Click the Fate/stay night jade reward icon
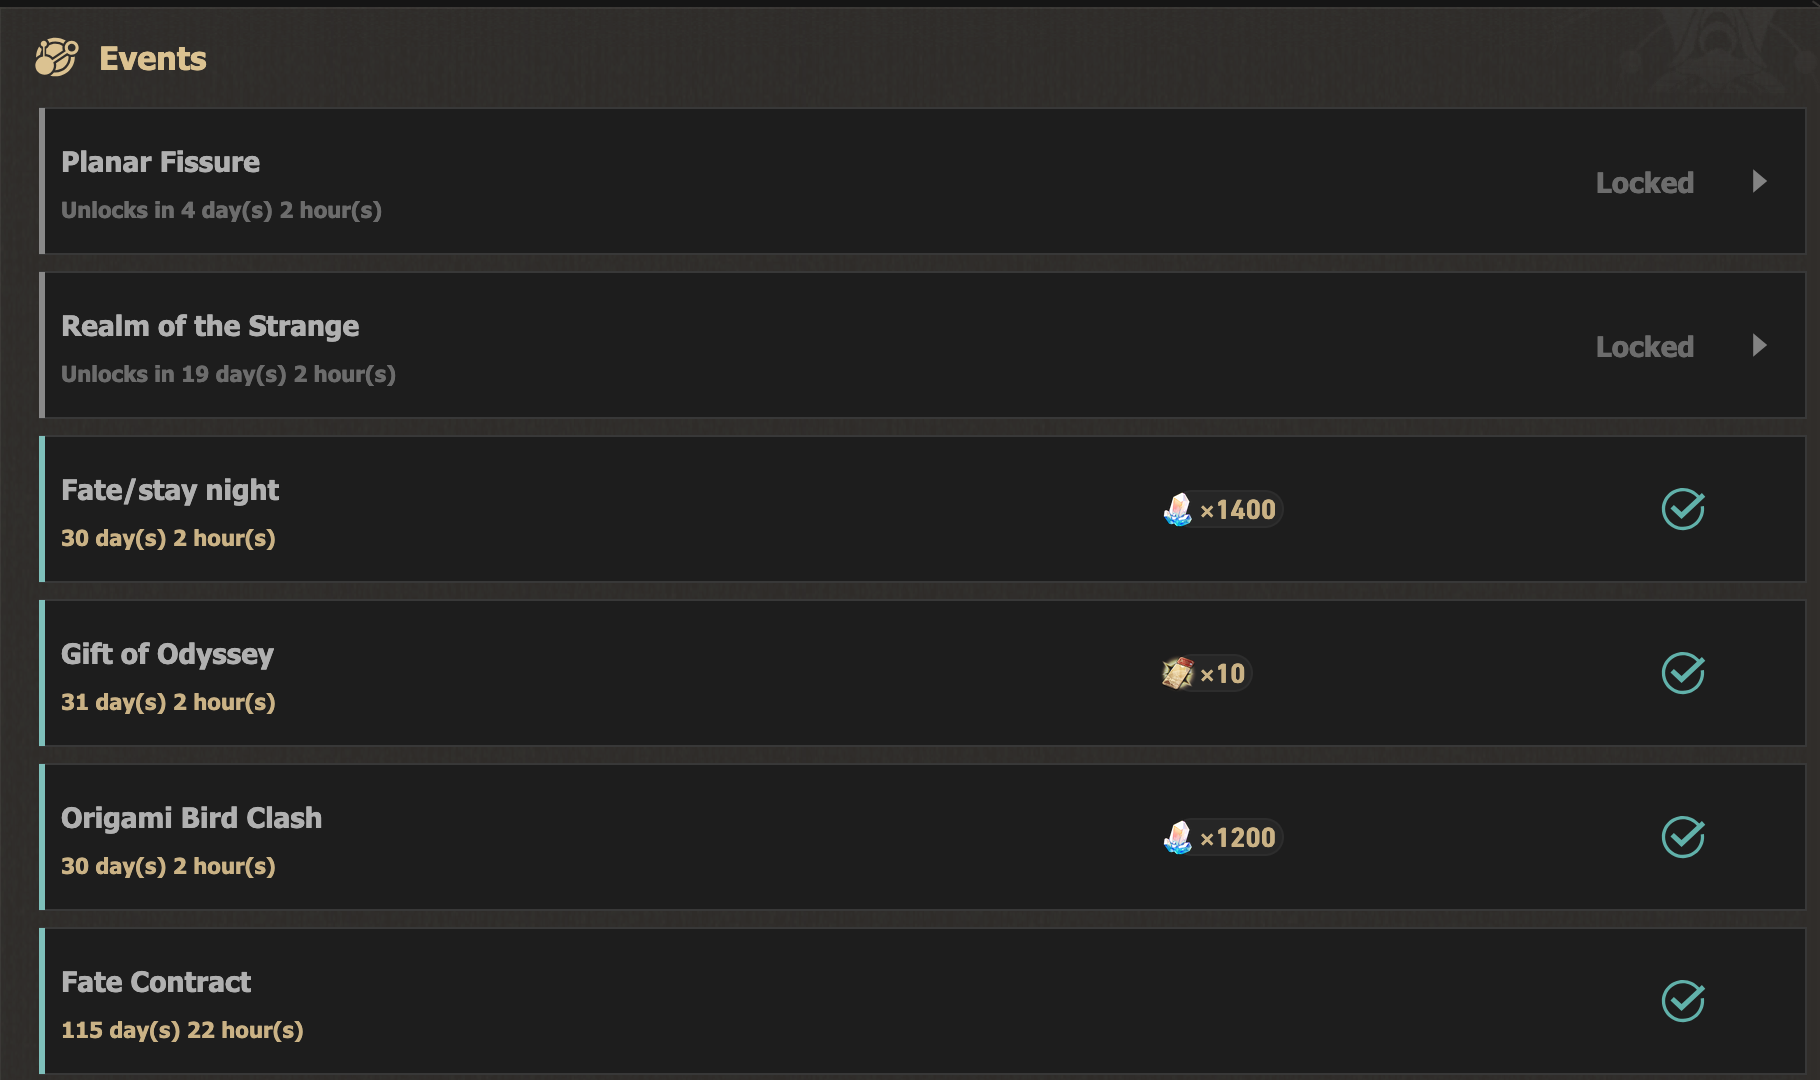 [x=1178, y=510]
